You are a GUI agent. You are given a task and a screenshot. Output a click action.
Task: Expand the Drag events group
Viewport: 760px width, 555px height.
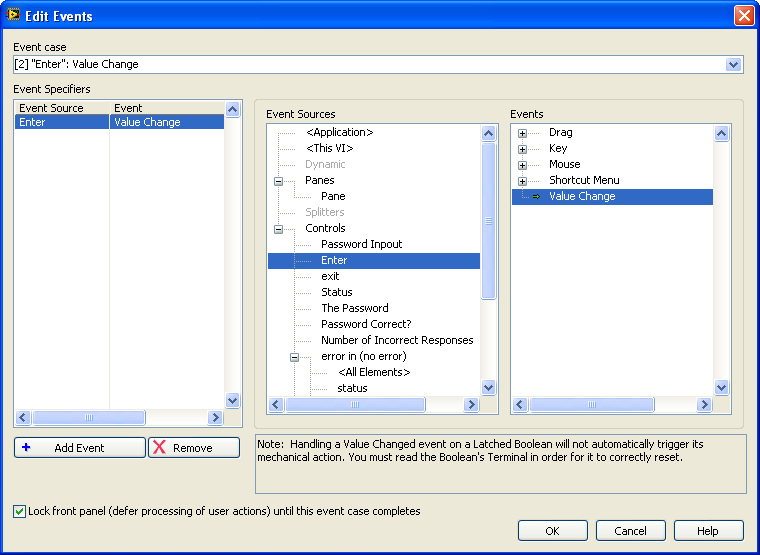[x=522, y=133]
